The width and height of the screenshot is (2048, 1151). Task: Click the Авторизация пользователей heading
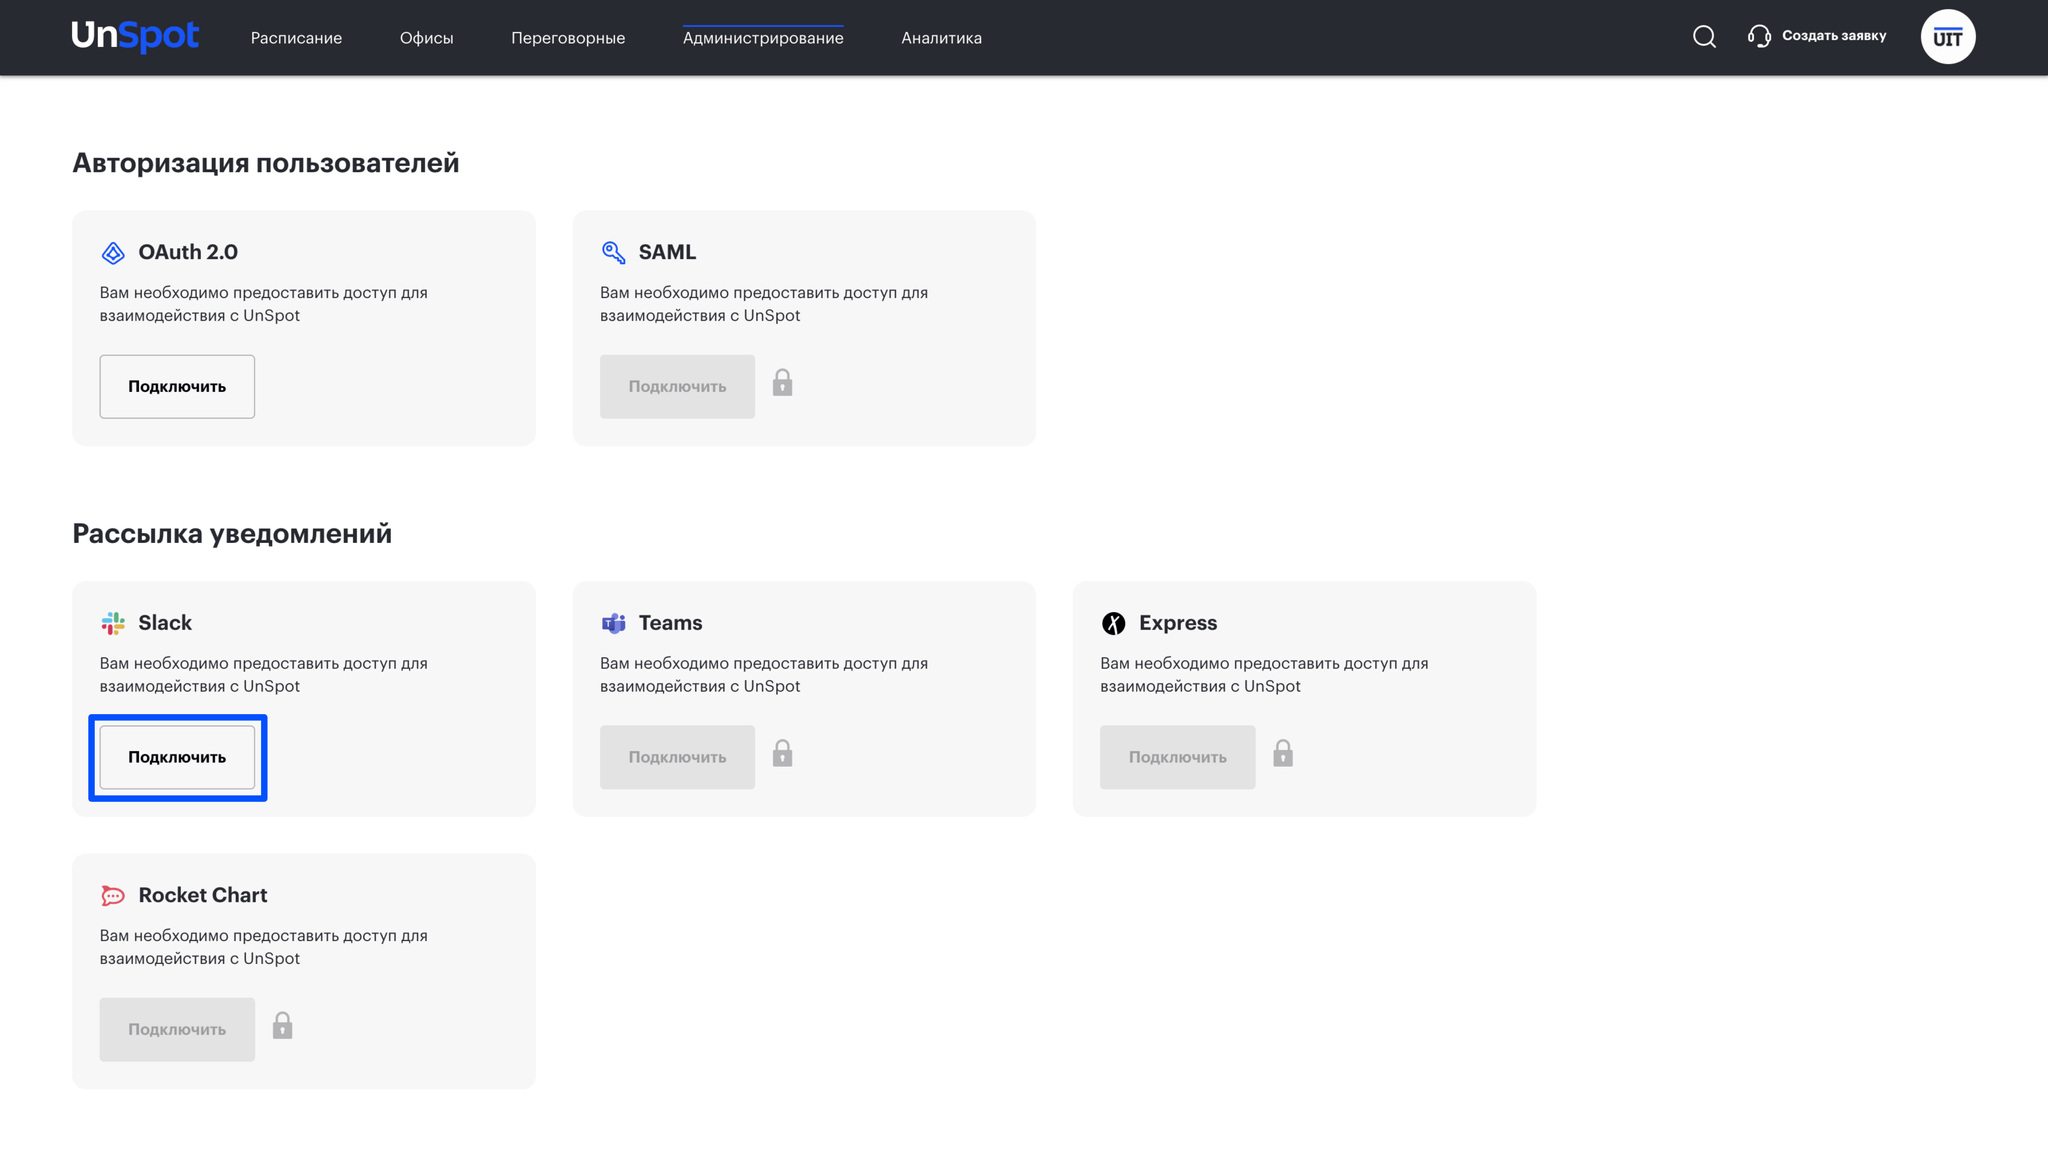point(266,163)
